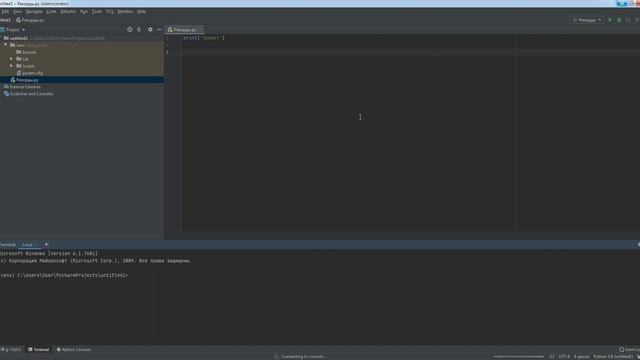Minimize the PyCharm window
640x360 pixels.
point(622,3)
